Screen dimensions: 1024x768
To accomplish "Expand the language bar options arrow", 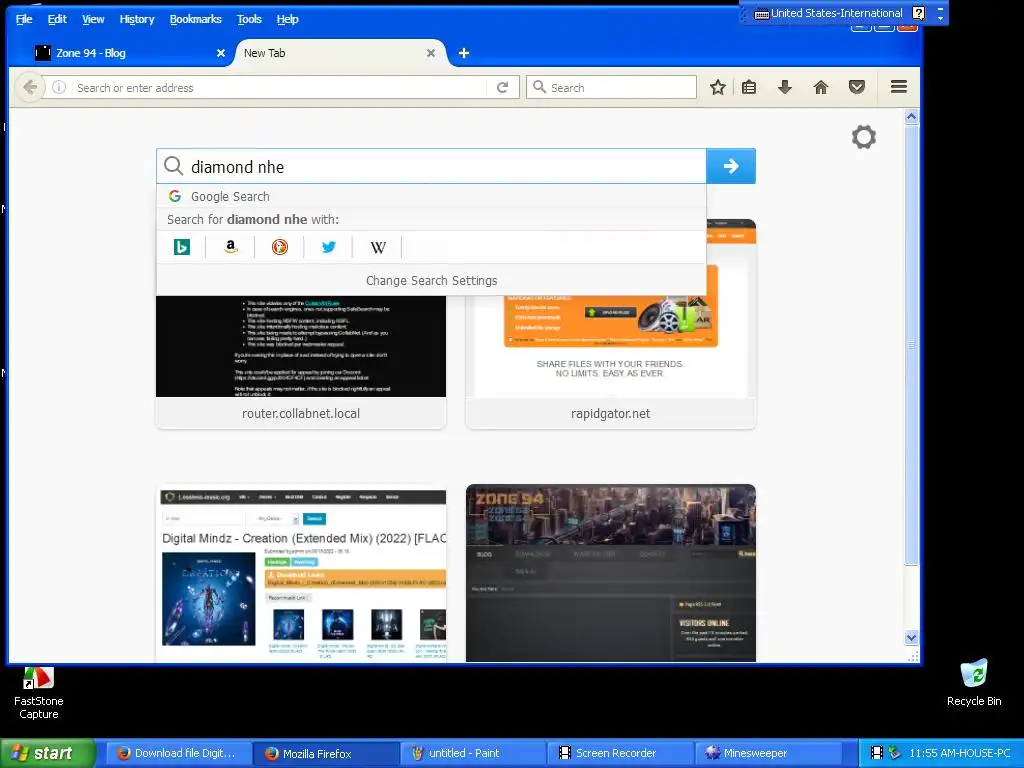I will coord(940,18).
